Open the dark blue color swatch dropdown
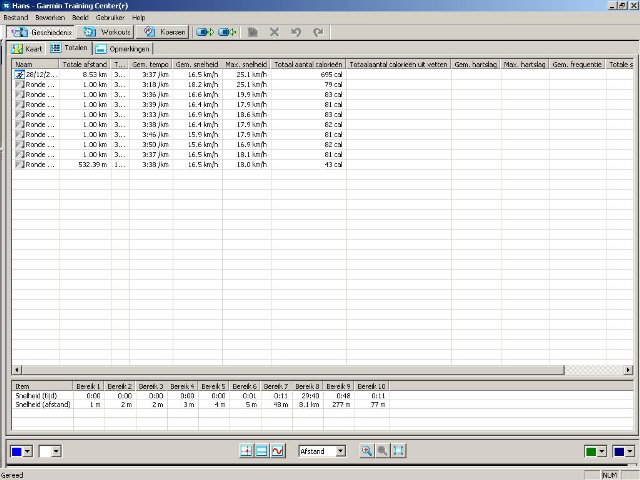 (630, 451)
